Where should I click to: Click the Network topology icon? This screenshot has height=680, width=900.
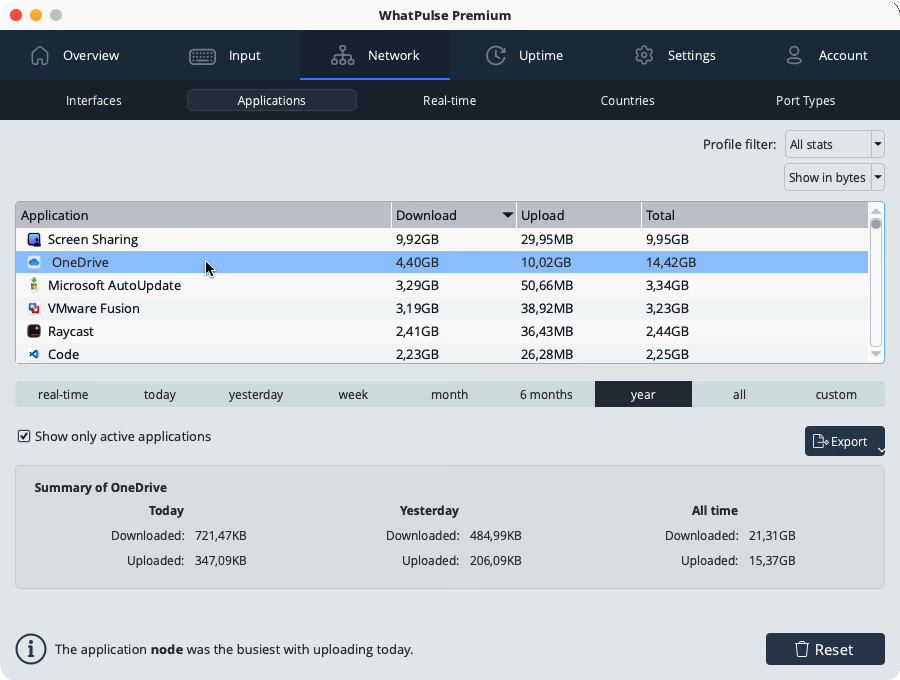[342, 56]
